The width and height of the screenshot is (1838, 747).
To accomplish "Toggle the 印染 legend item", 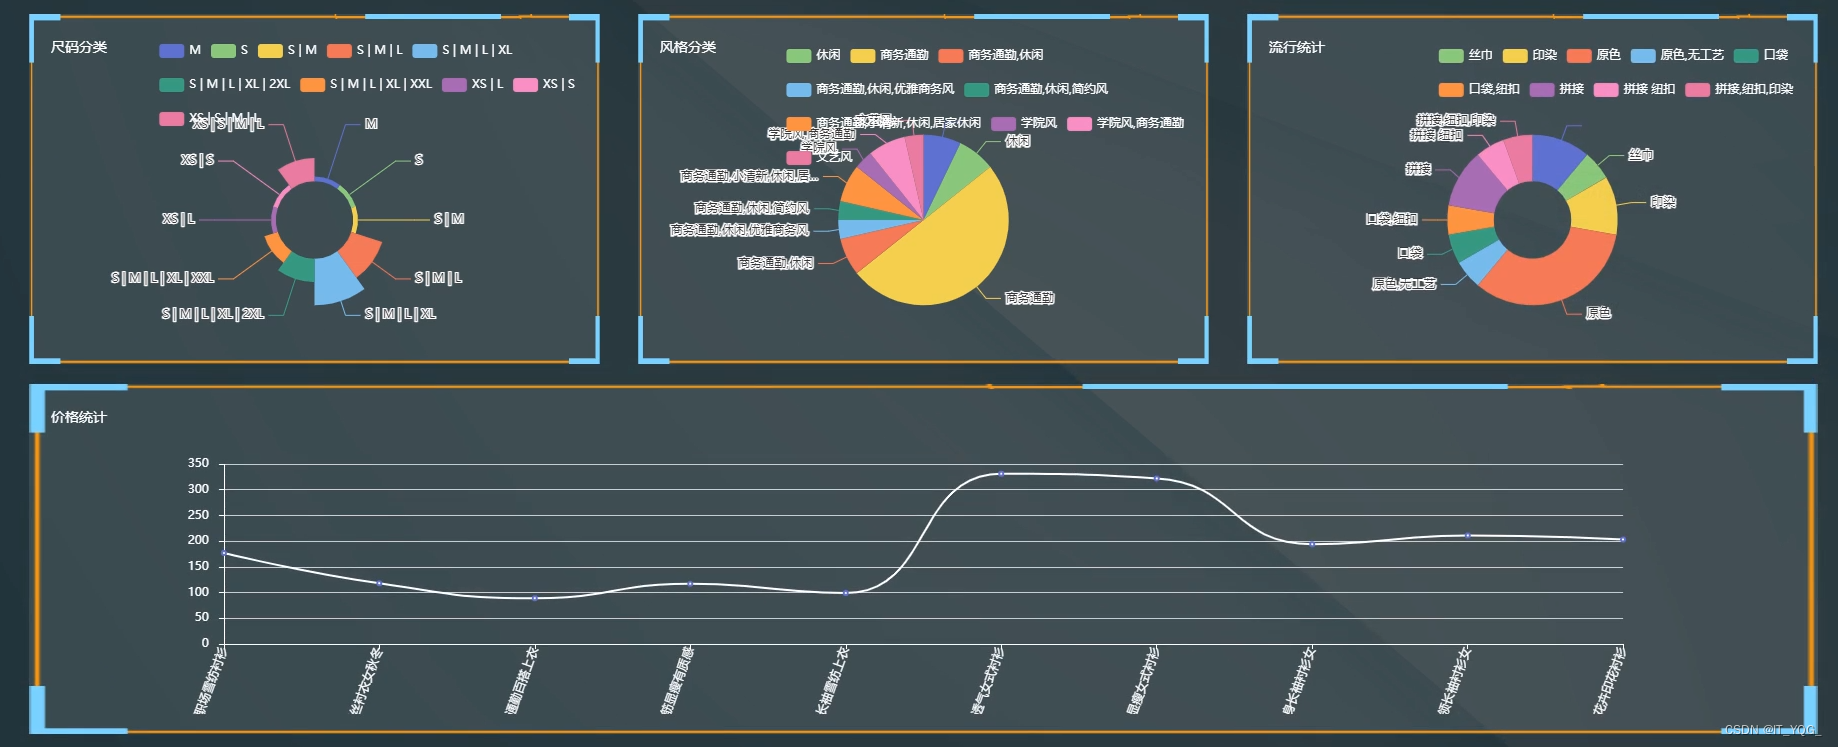I will tap(1530, 55).
